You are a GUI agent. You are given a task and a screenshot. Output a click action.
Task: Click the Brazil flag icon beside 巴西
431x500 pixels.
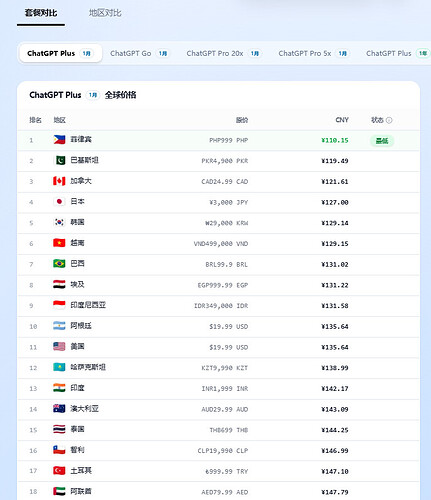(59, 264)
